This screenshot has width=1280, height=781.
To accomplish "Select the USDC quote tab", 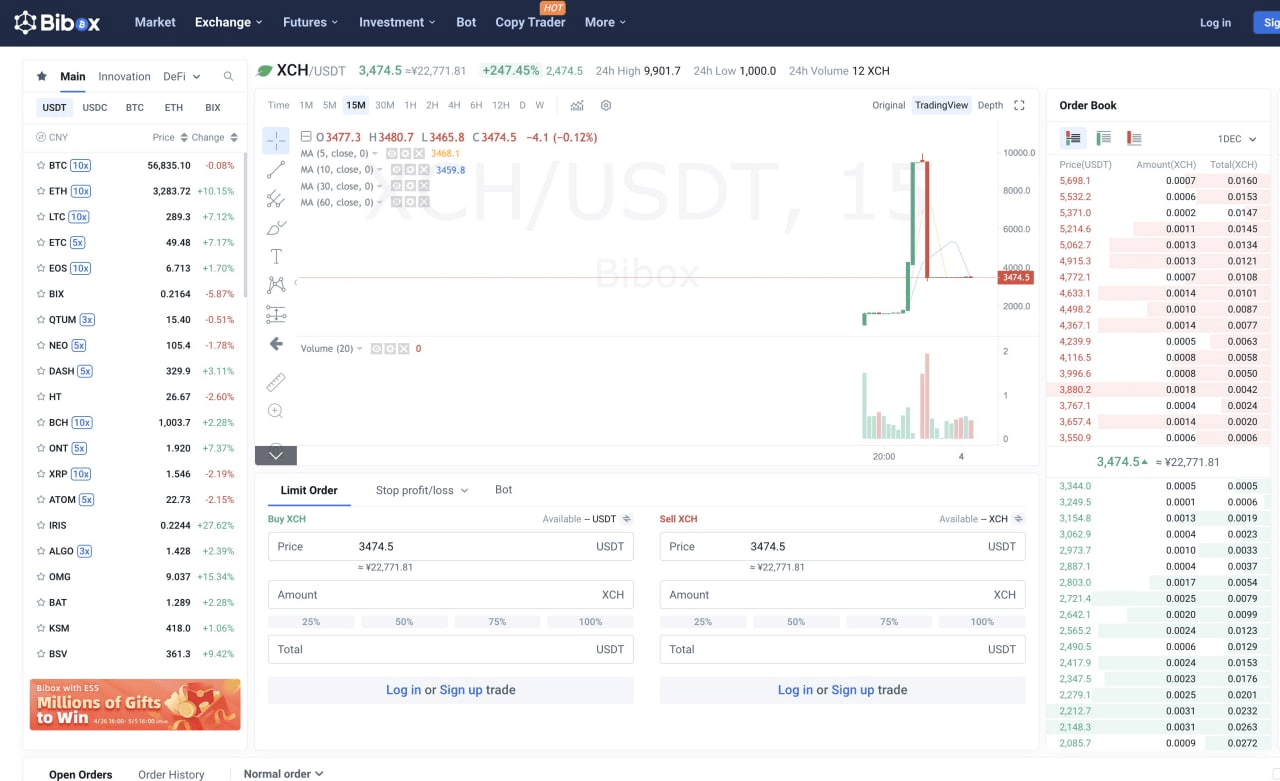I will coord(95,107).
